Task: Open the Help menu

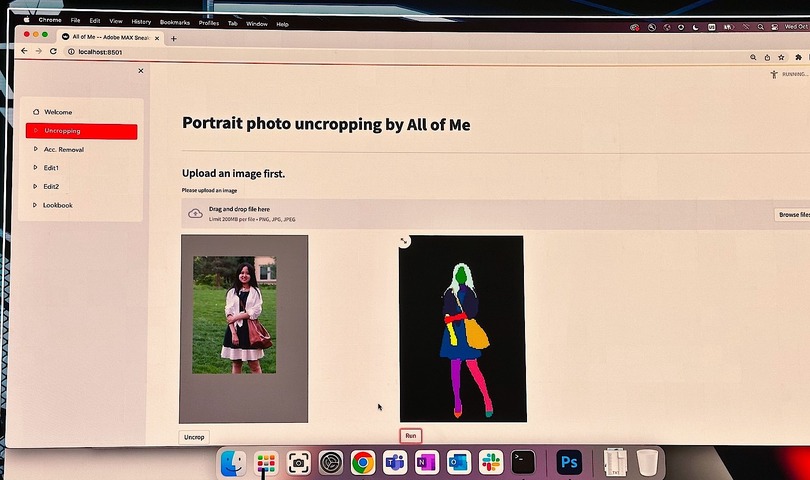Action: 282,24
